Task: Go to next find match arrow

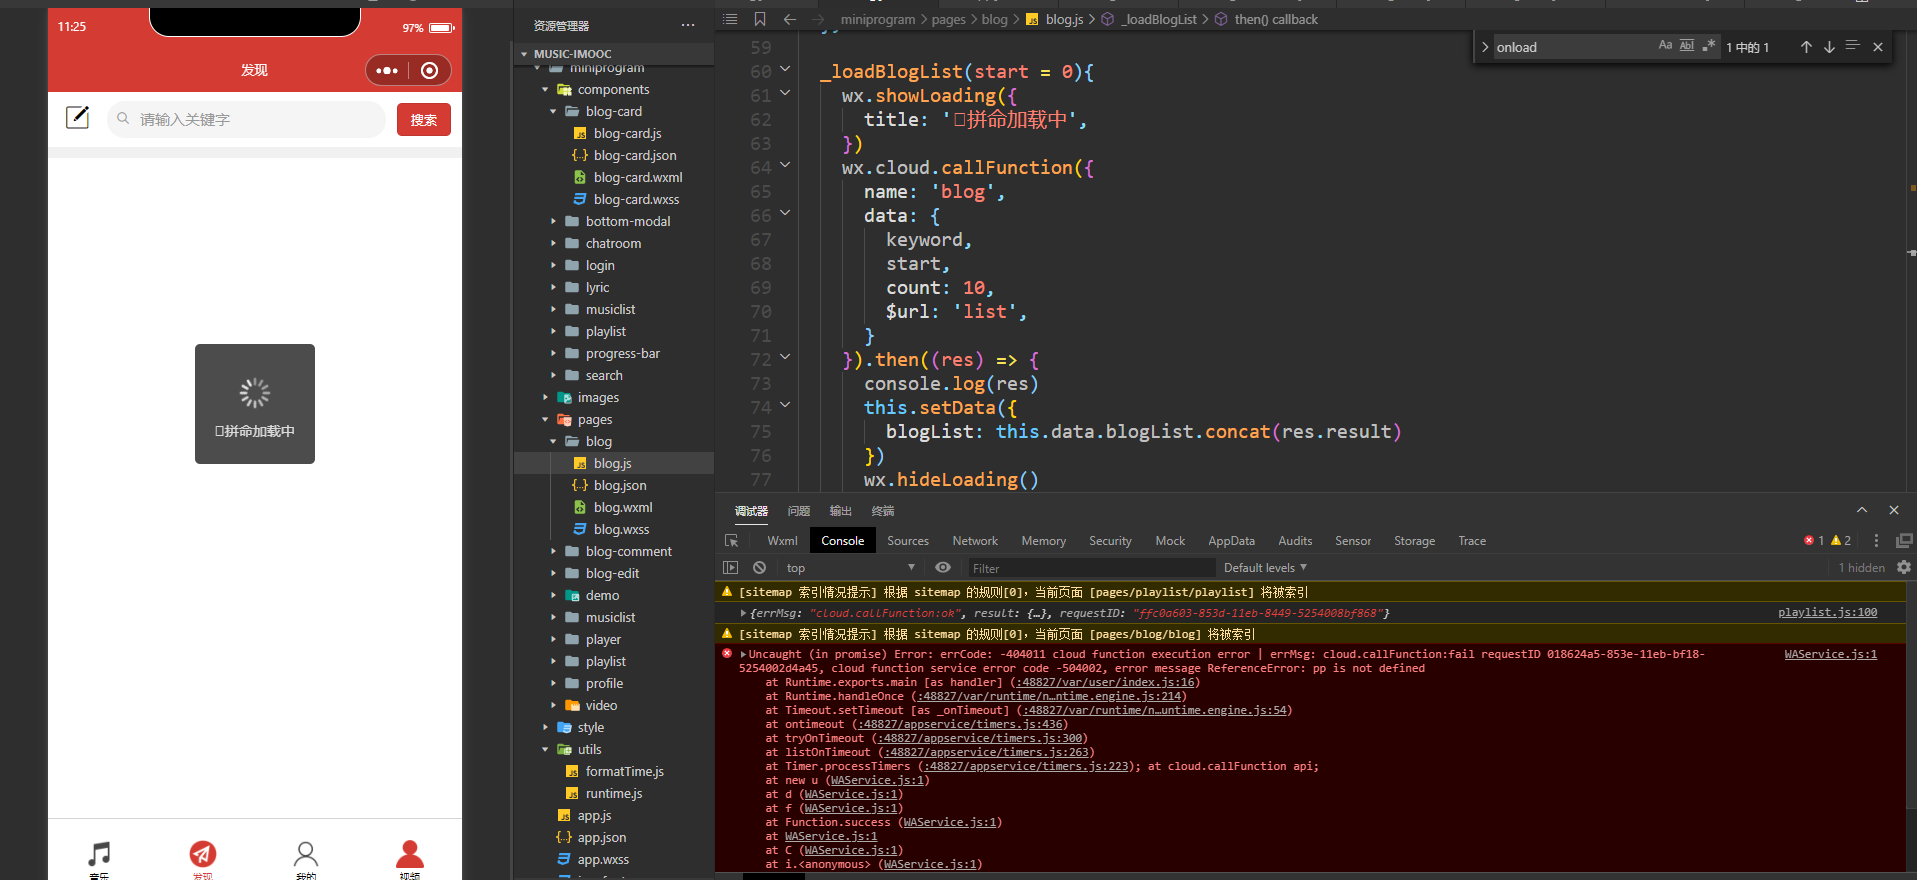Action: click(1829, 47)
